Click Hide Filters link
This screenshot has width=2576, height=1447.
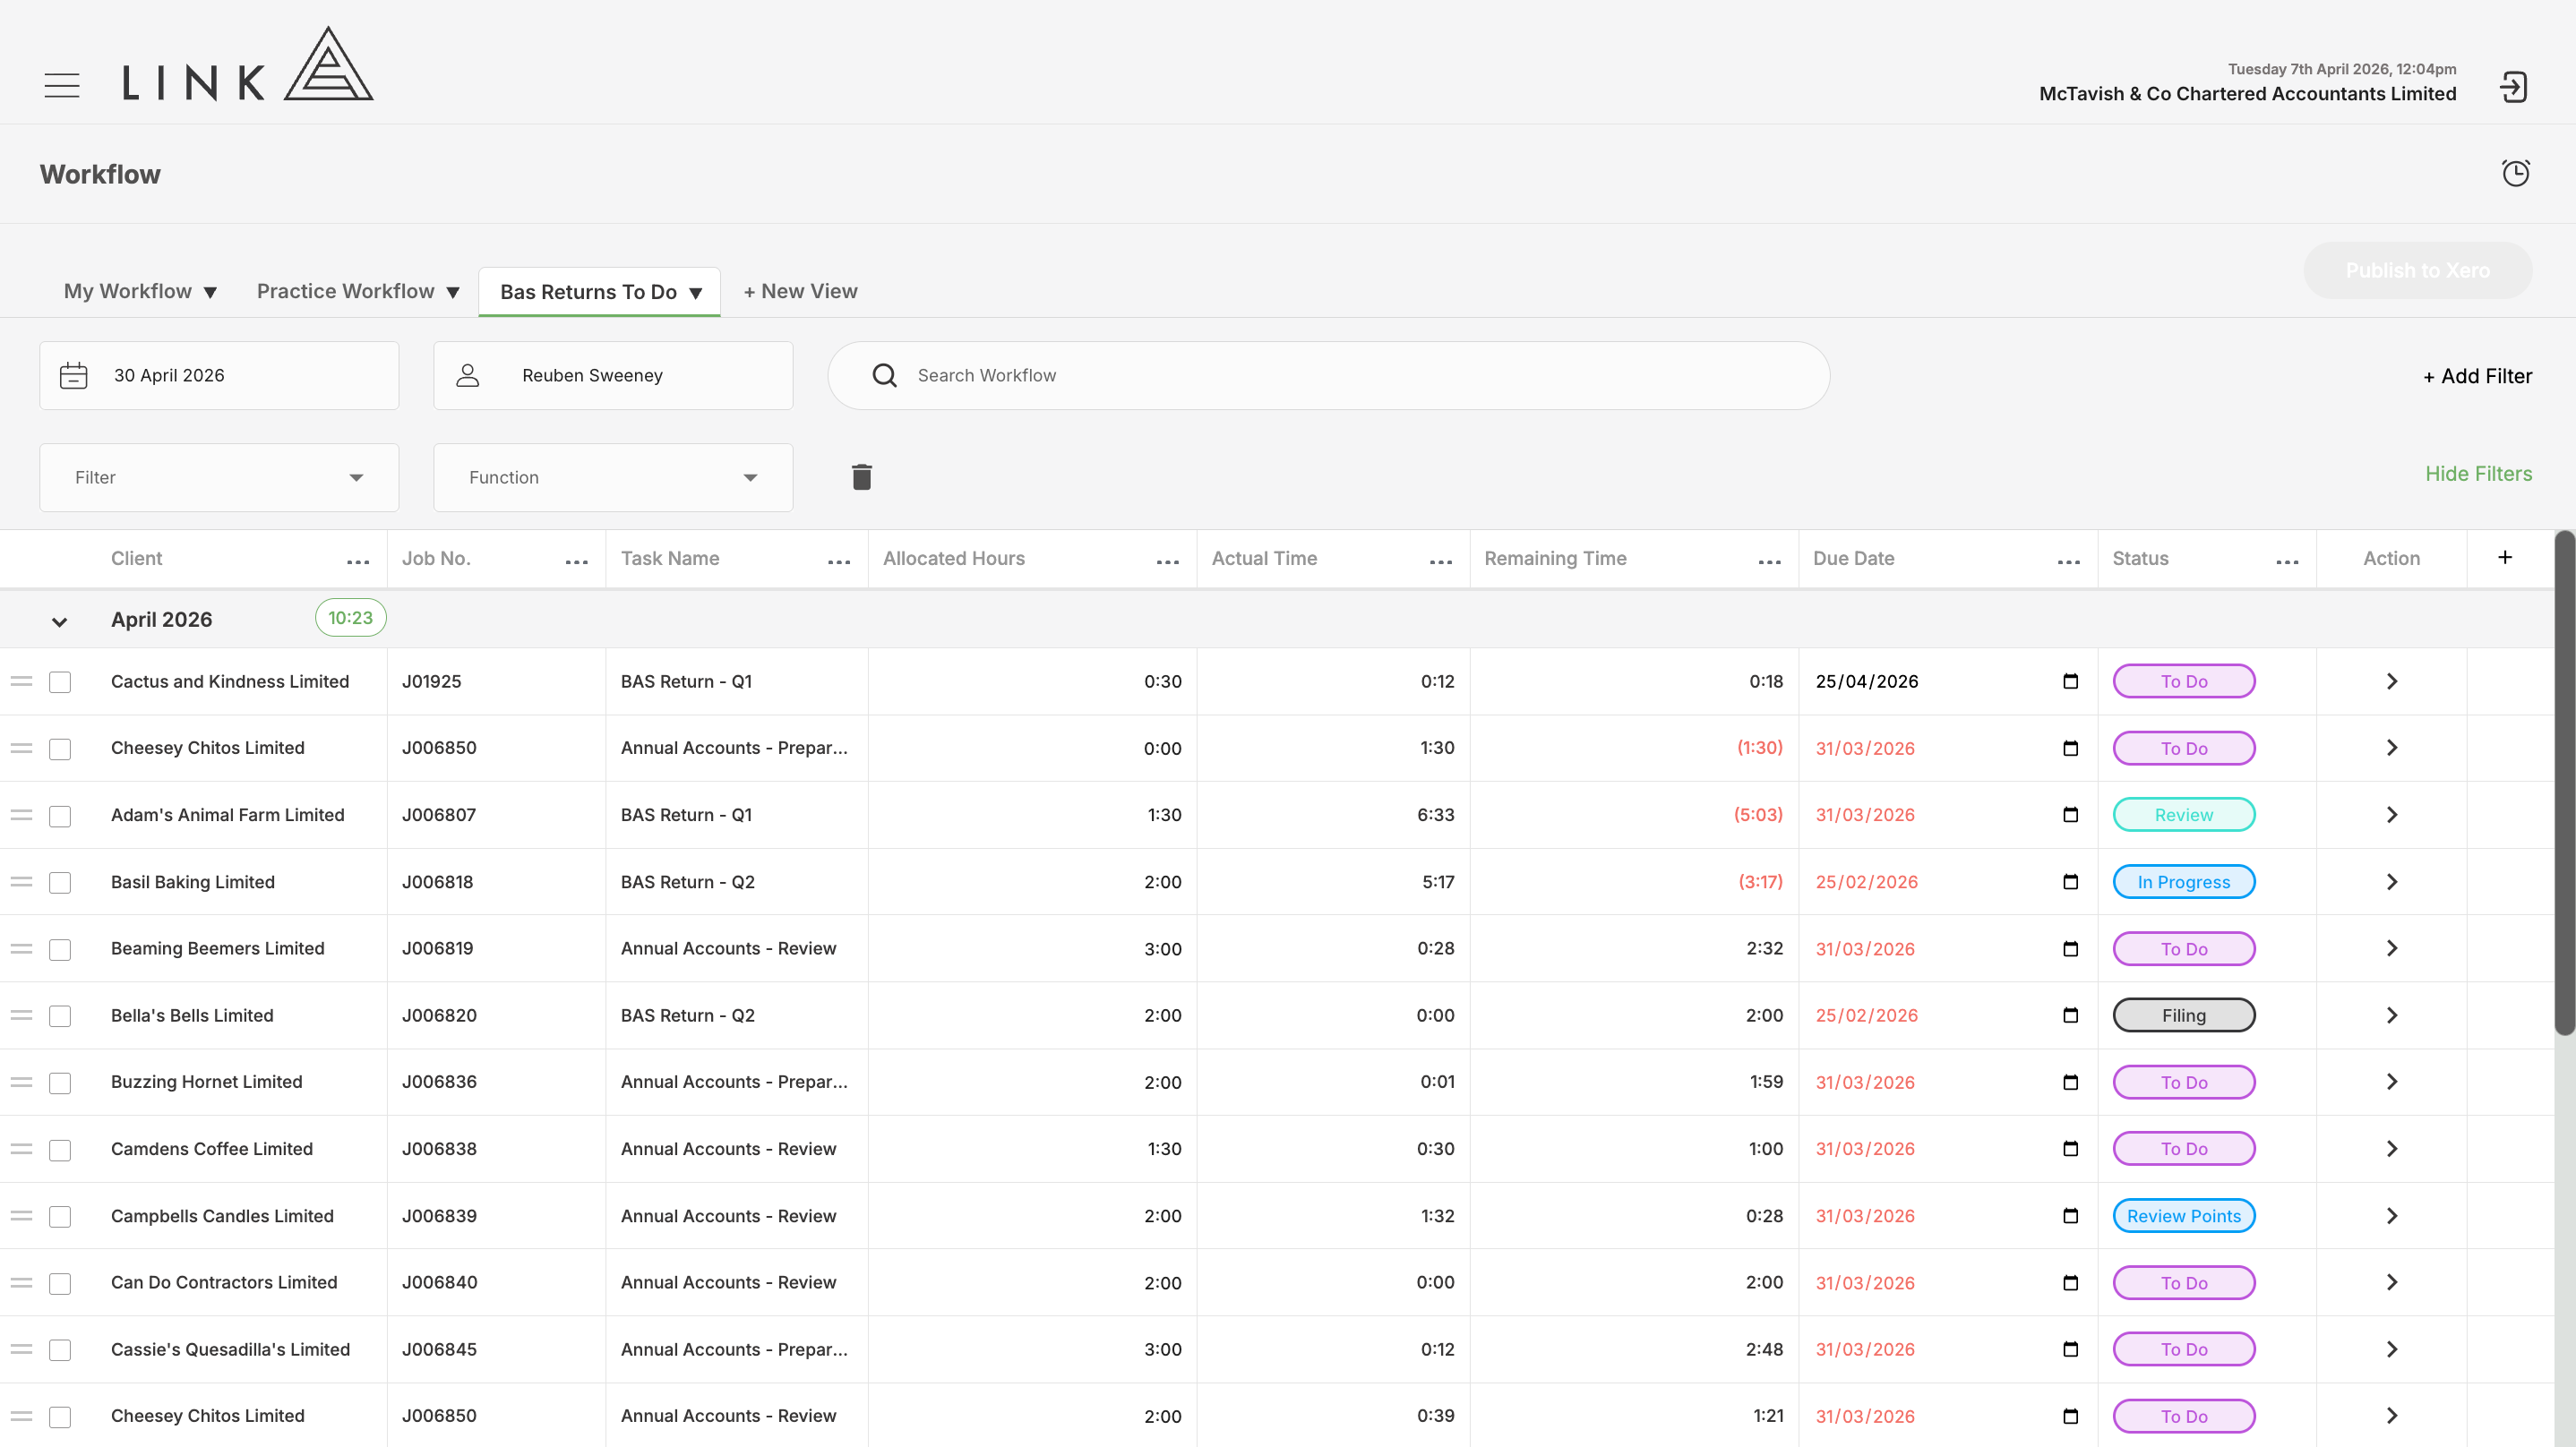(2479, 474)
